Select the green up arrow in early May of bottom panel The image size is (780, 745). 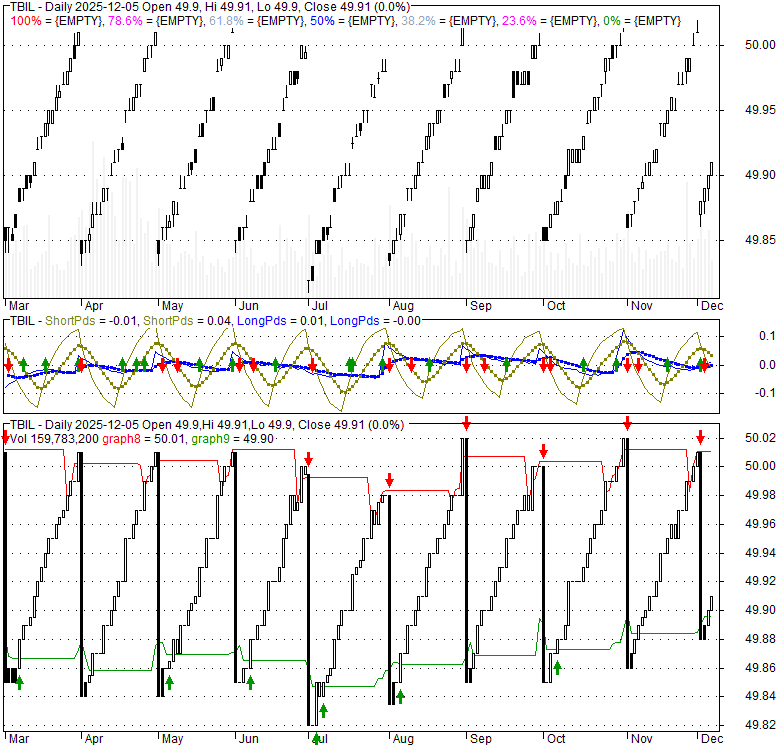pyautogui.click(x=169, y=681)
